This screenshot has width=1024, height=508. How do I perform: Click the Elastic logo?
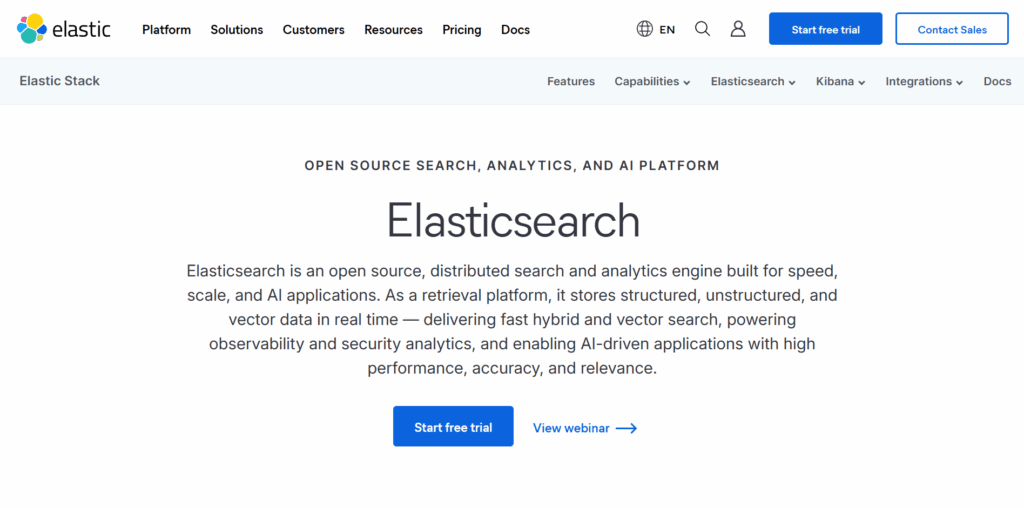tap(63, 29)
